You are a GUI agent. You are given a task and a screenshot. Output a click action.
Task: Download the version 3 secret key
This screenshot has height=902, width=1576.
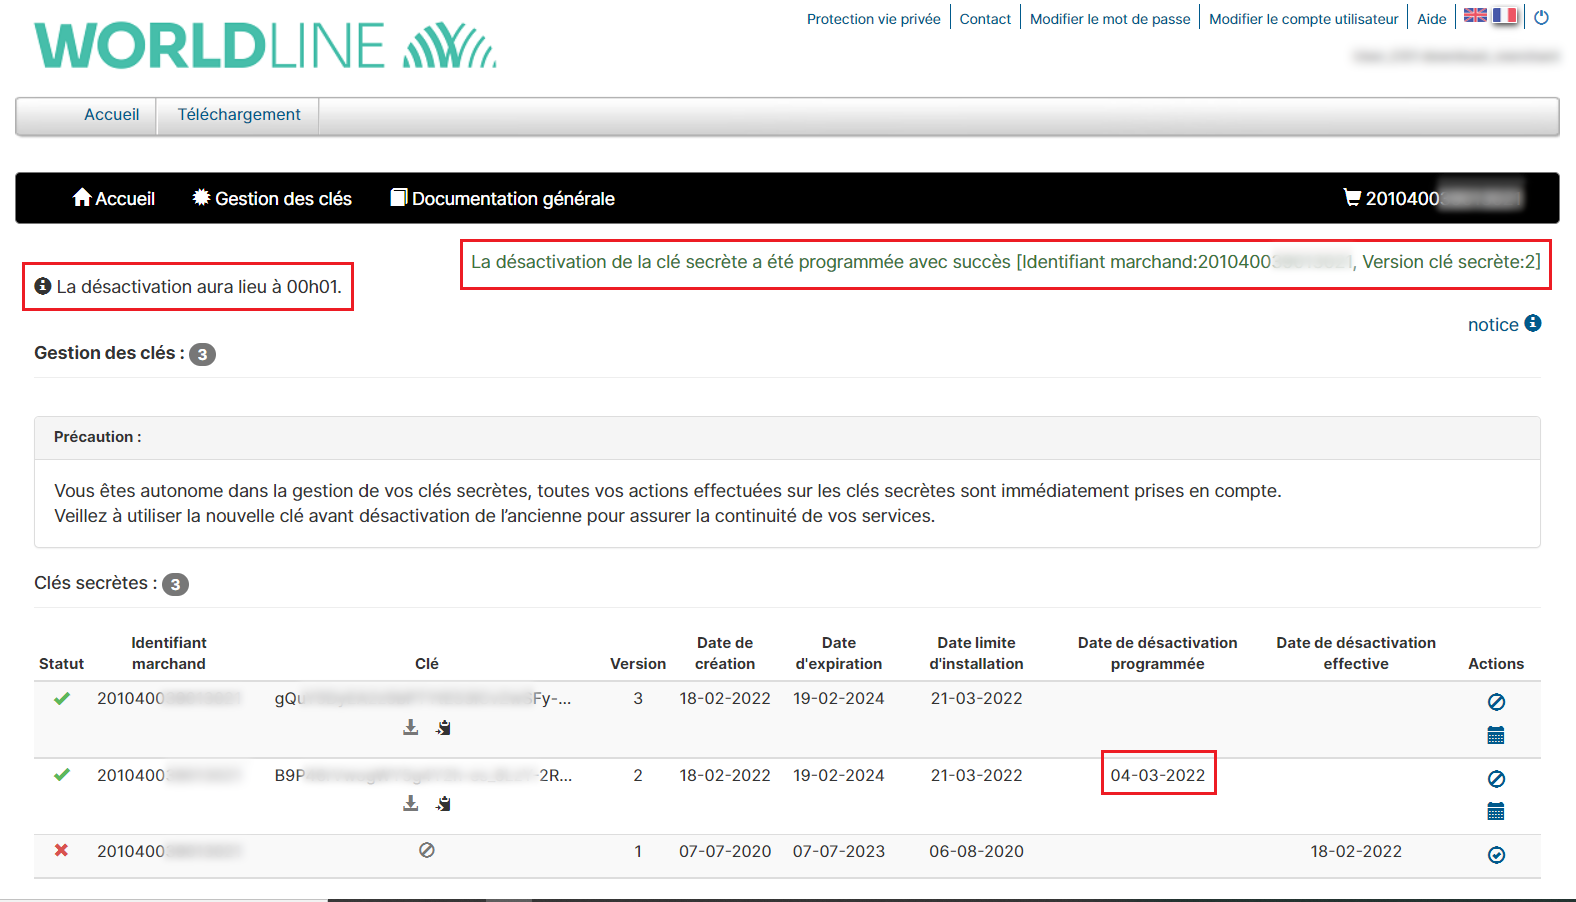pyautogui.click(x=410, y=727)
